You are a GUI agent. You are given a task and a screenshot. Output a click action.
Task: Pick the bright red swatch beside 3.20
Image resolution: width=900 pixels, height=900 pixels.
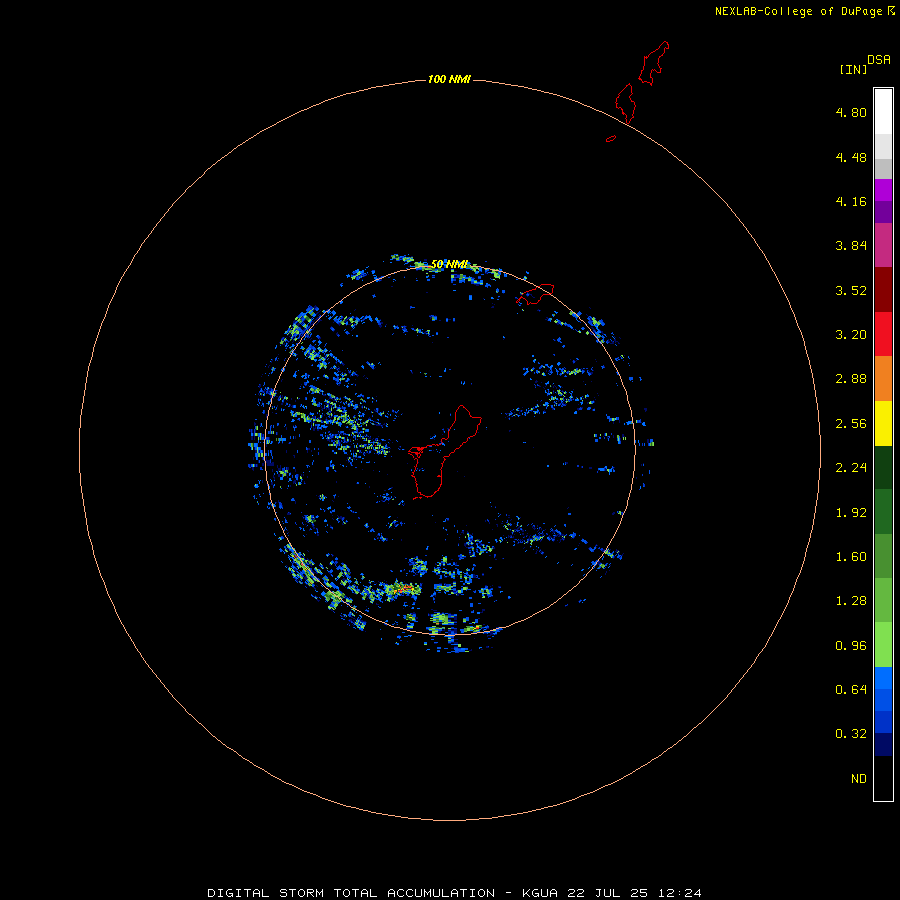(x=883, y=334)
